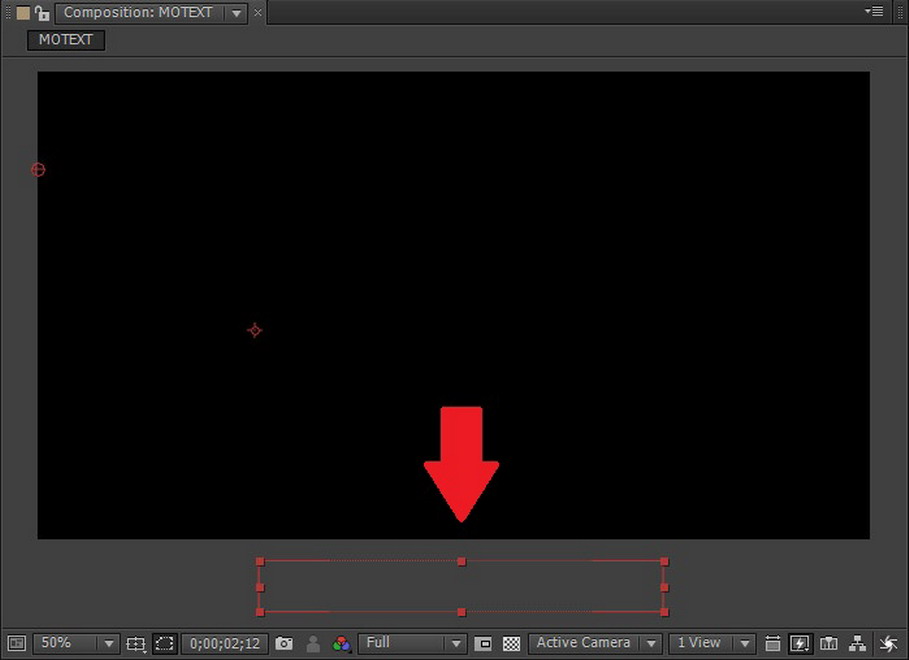Click top-center handle of text bounding box
909x660 pixels.
461,561
